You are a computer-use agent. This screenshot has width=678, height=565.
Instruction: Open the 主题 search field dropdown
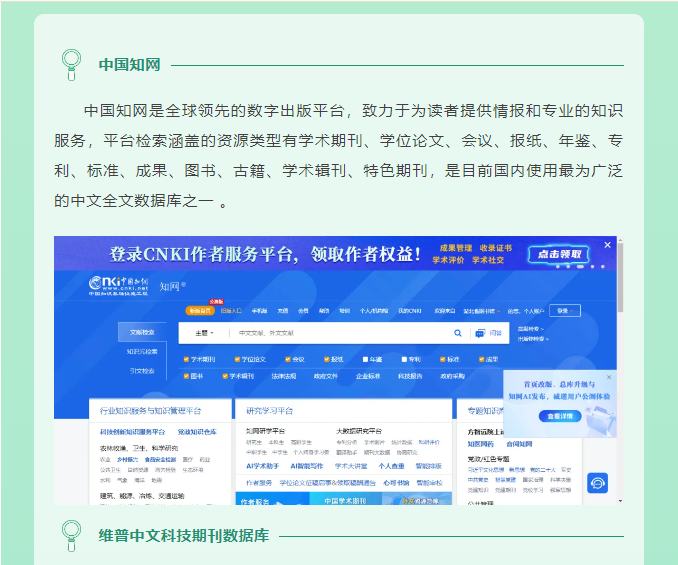coord(204,333)
